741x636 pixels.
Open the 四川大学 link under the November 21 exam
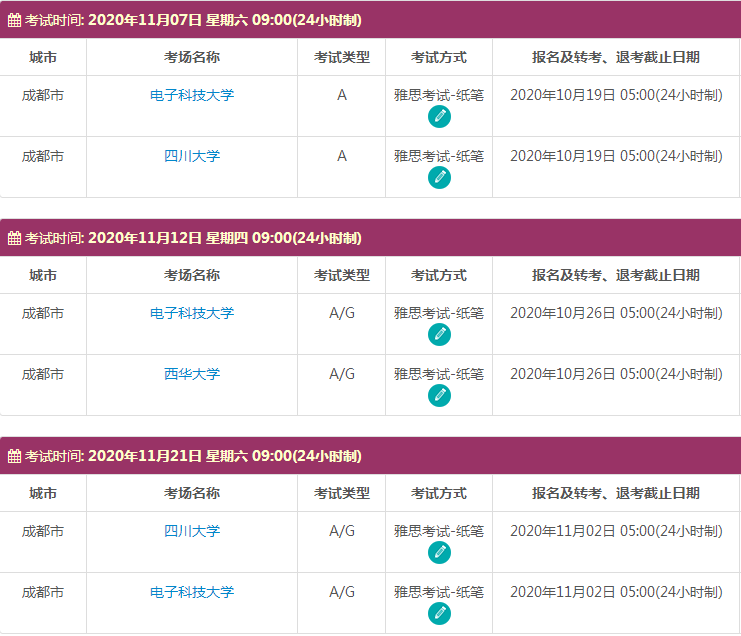(192, 531)
